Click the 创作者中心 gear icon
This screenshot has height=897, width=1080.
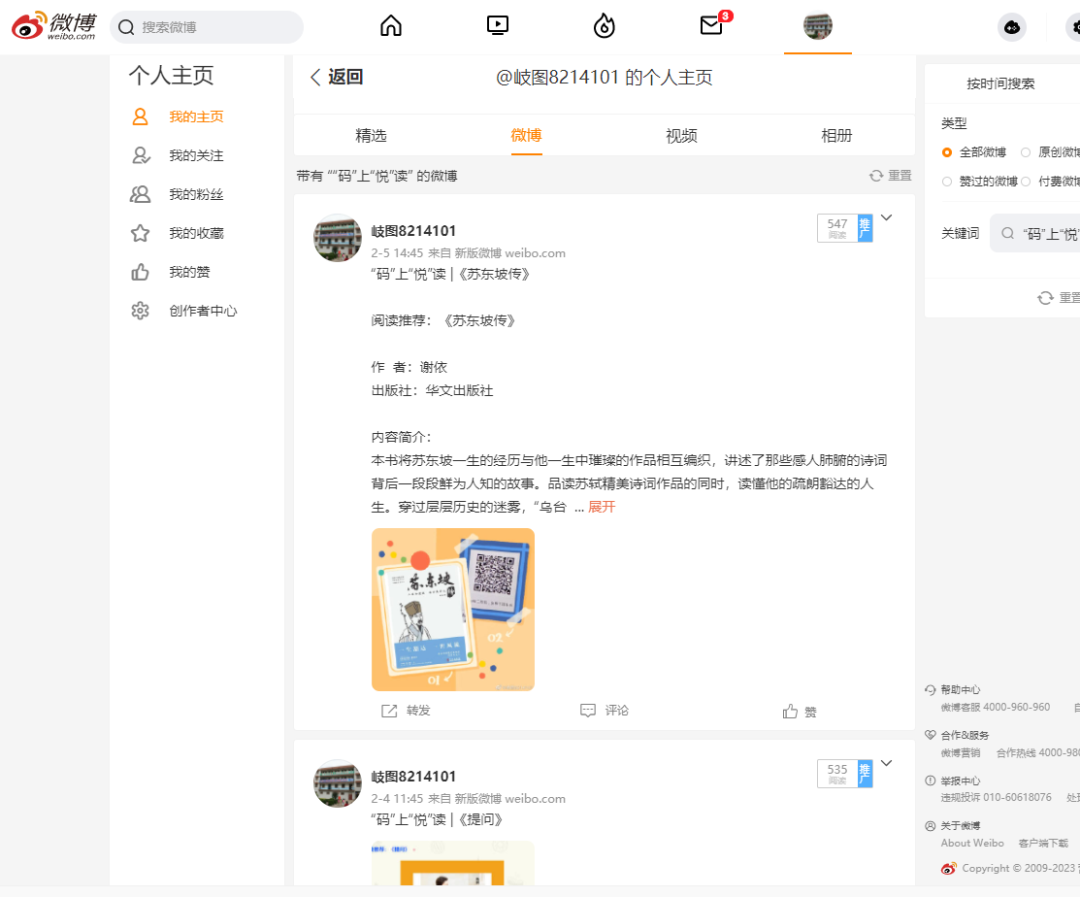[x=140, y=311]
